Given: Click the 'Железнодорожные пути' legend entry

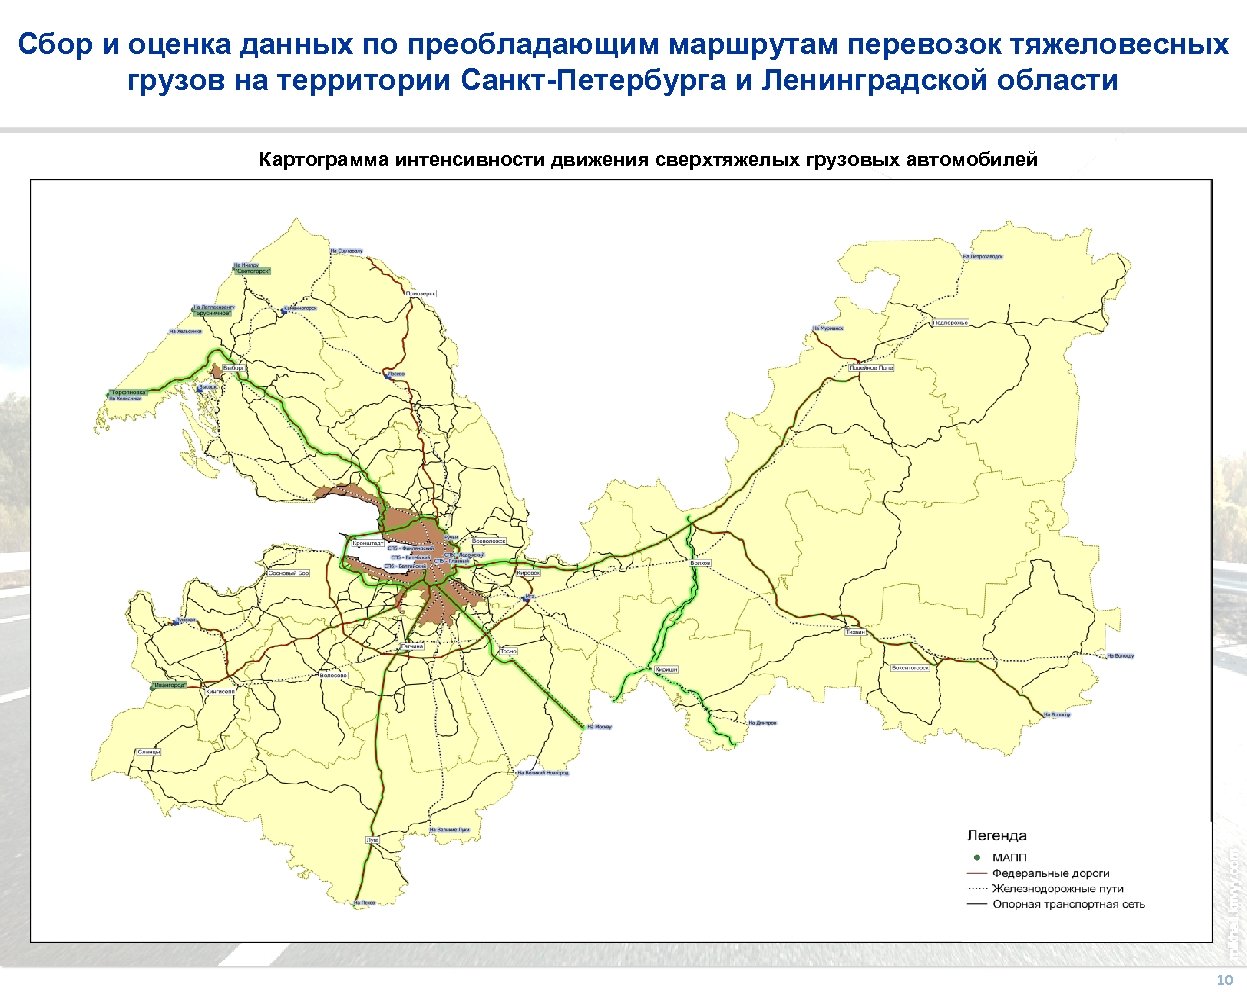Looking at the screenshot, I should click(x=1058, y=888).
